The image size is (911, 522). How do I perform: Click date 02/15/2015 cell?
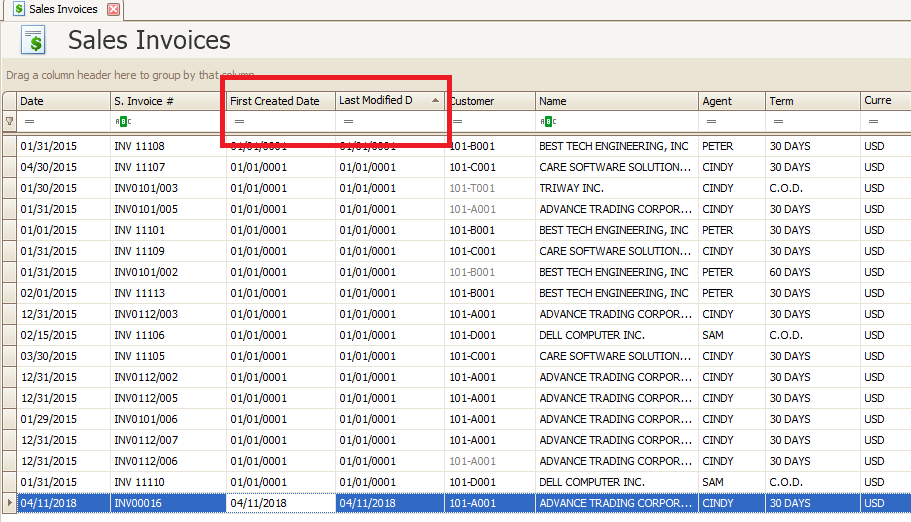pos(63,335)
